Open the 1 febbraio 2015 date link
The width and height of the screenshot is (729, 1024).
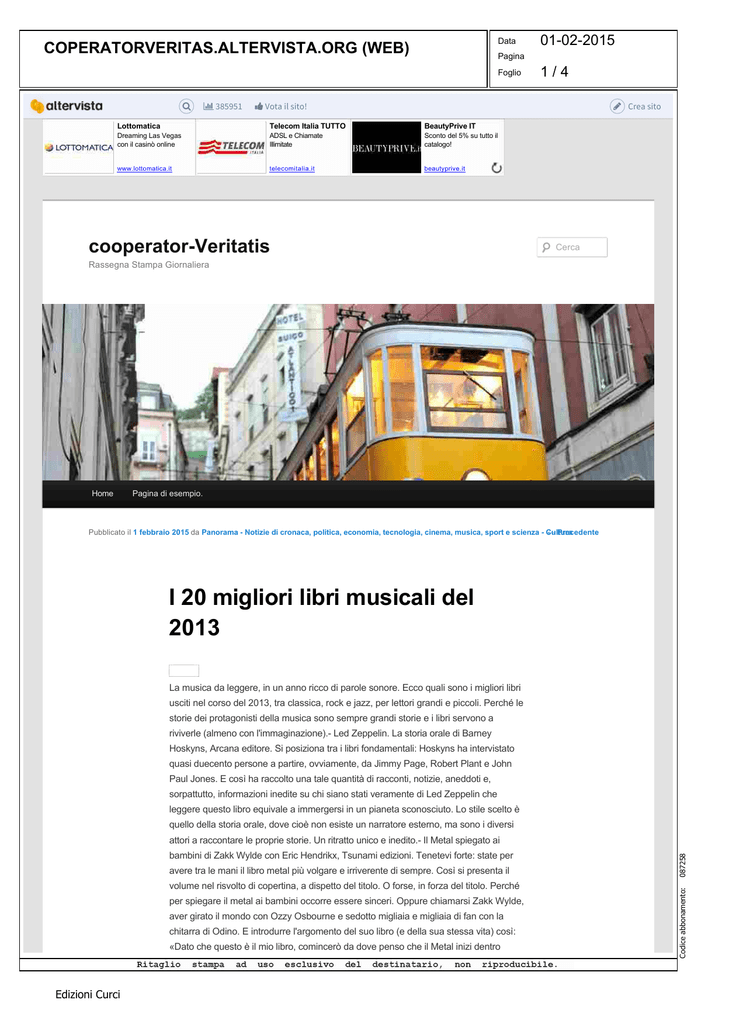[x=161, y=533]
